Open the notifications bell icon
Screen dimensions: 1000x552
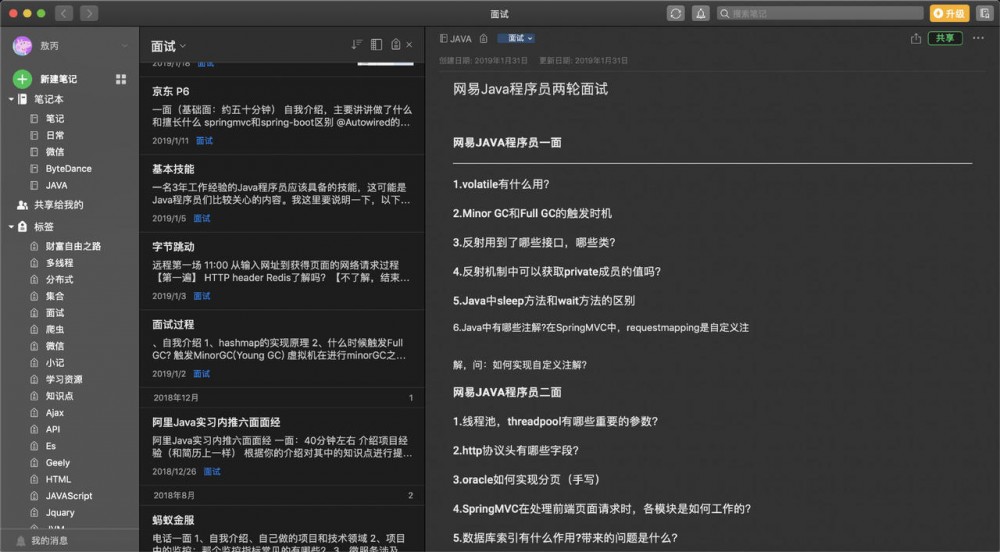pos(700,13)
